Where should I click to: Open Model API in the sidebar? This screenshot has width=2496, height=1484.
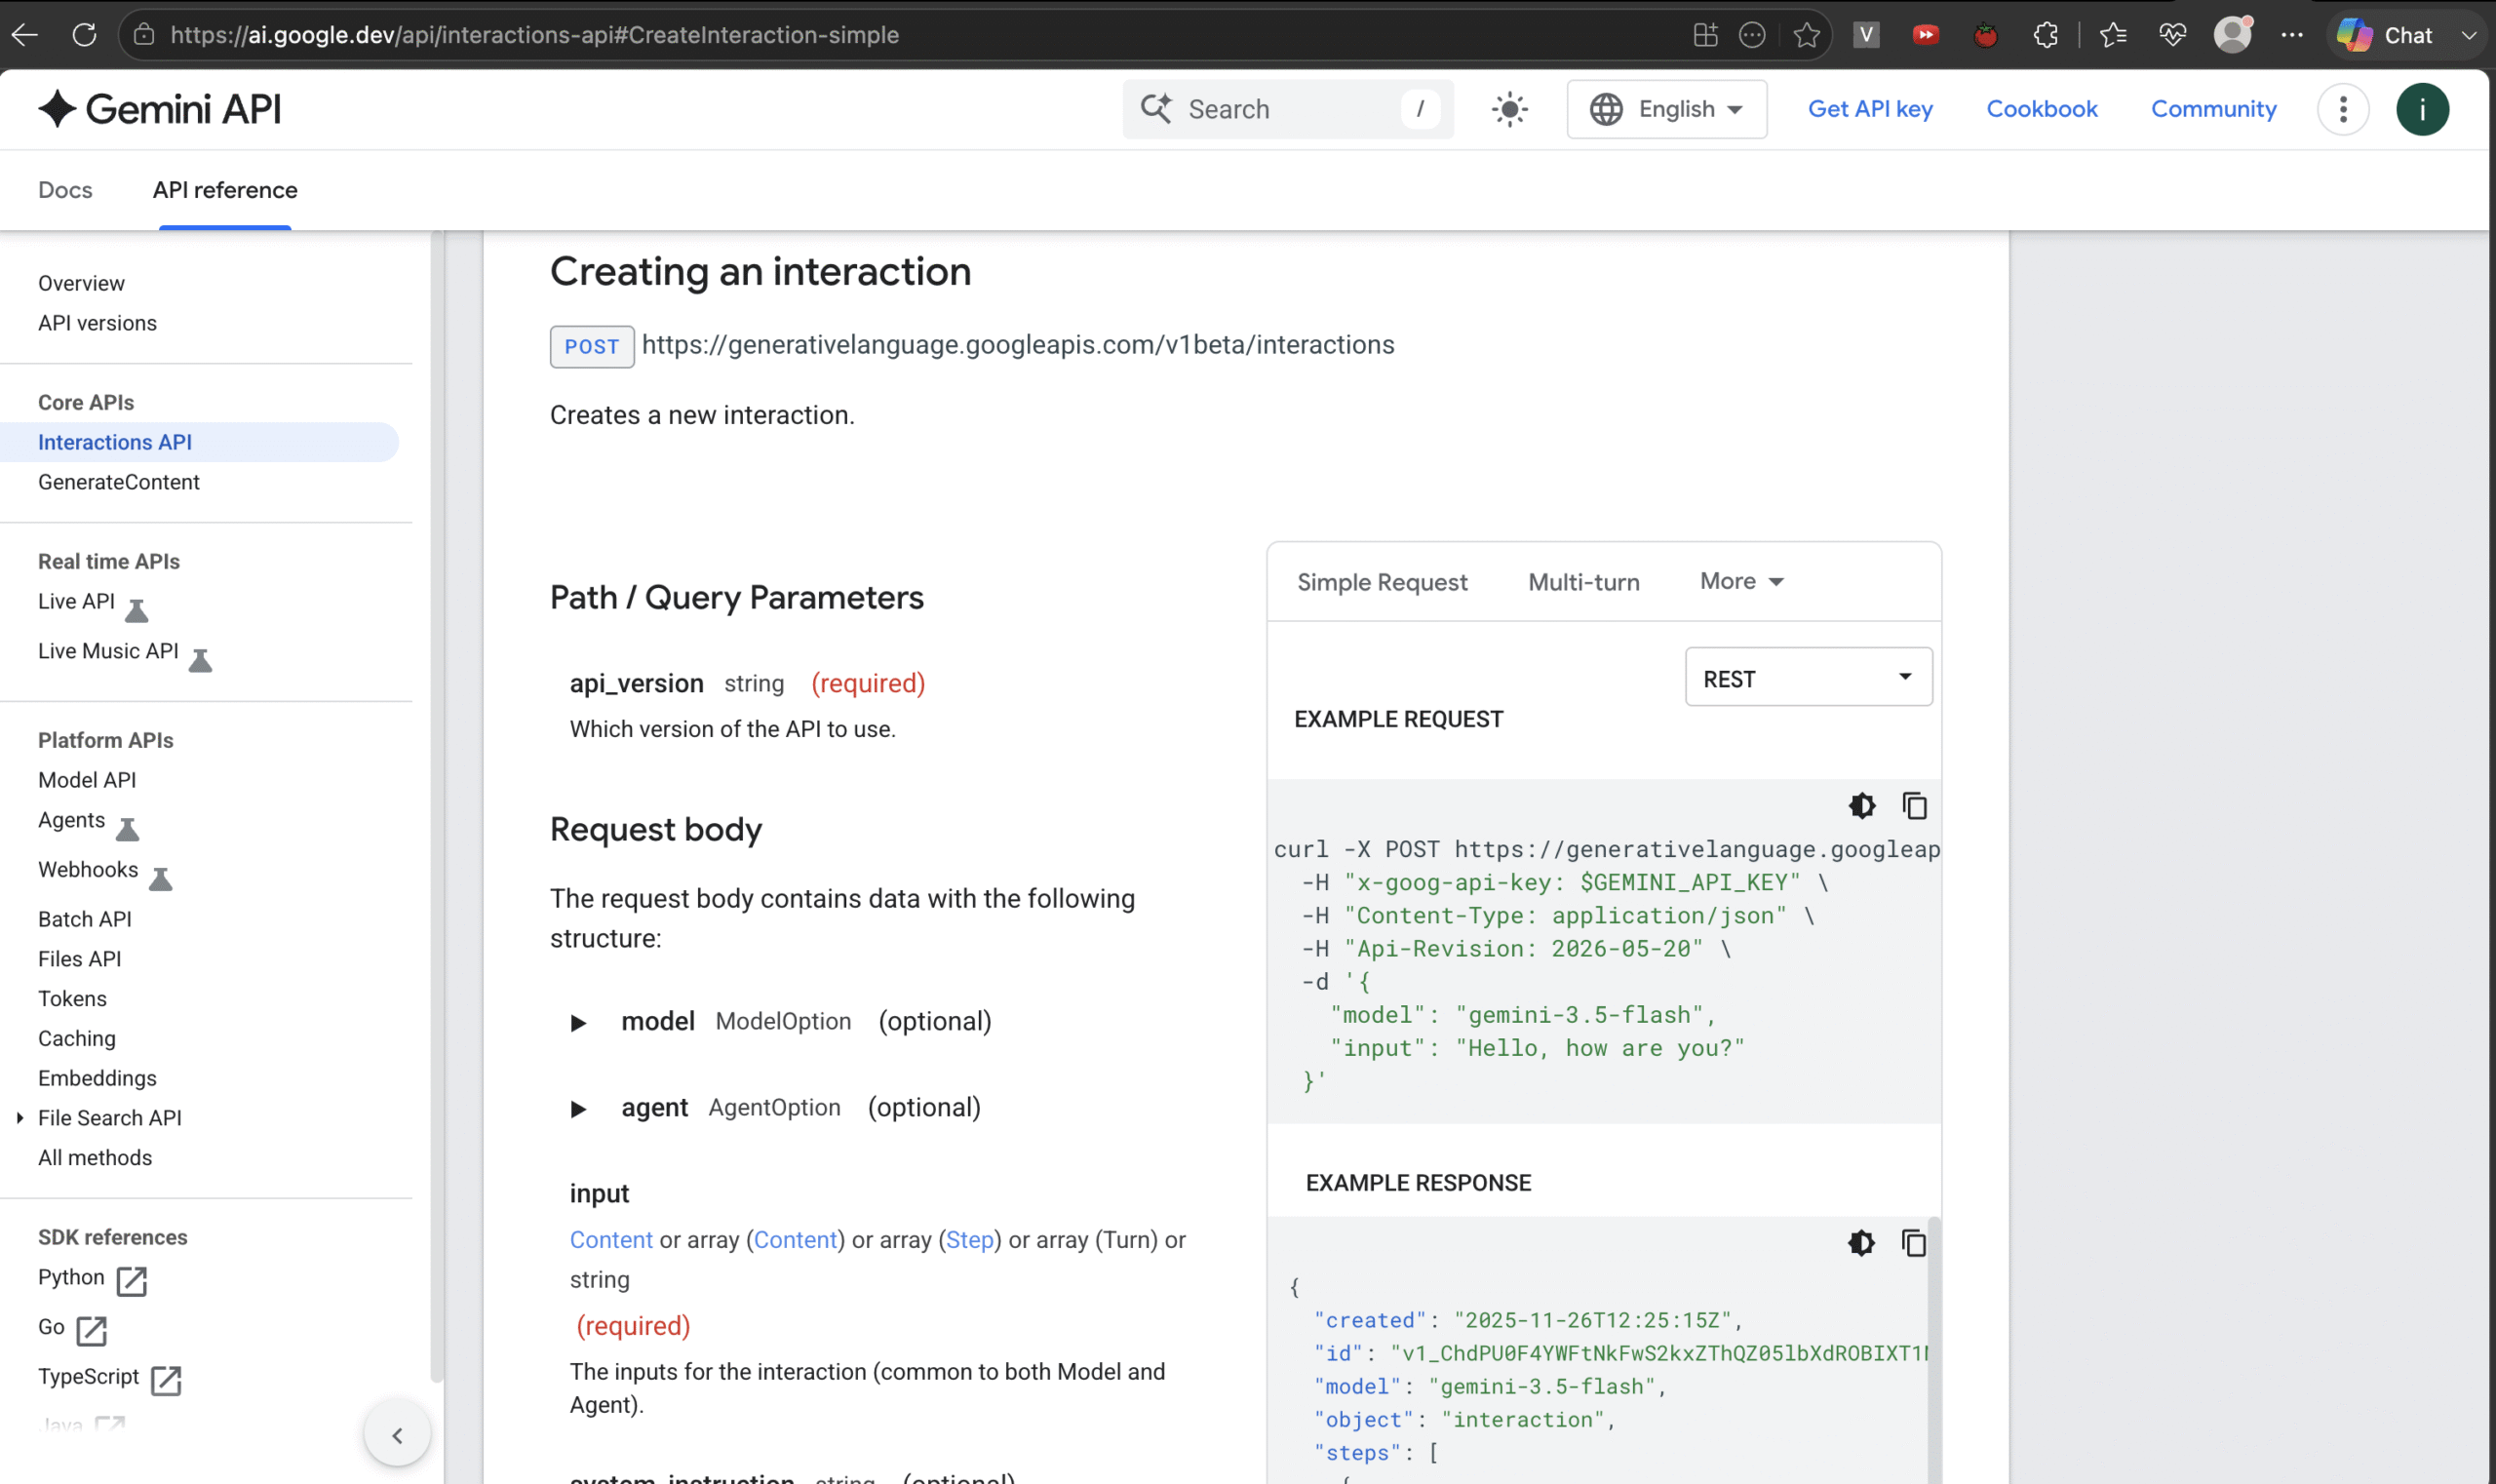(87, 780)
